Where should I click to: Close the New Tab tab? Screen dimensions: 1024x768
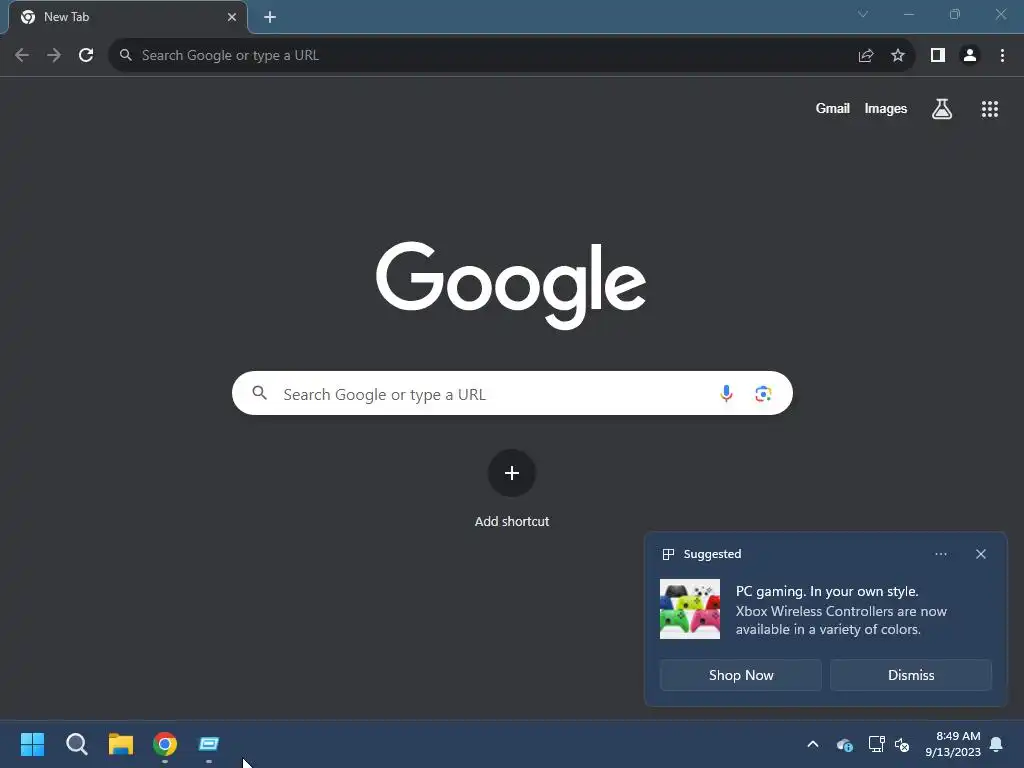[x=232, y=17]
